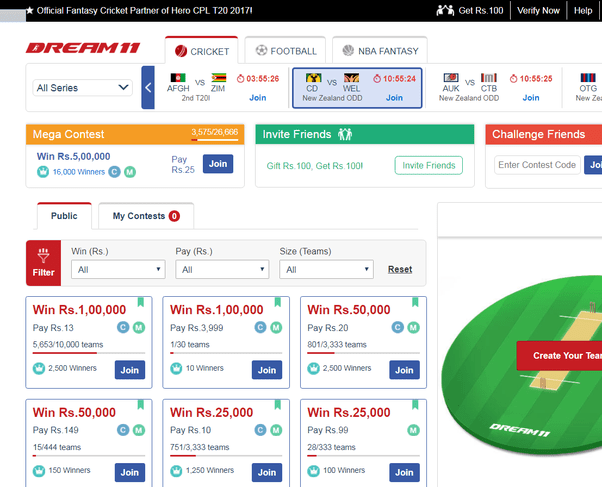602x487 pixels.
Task: Click the C badge on Pay Rs.13 contest
Action: 123,328
